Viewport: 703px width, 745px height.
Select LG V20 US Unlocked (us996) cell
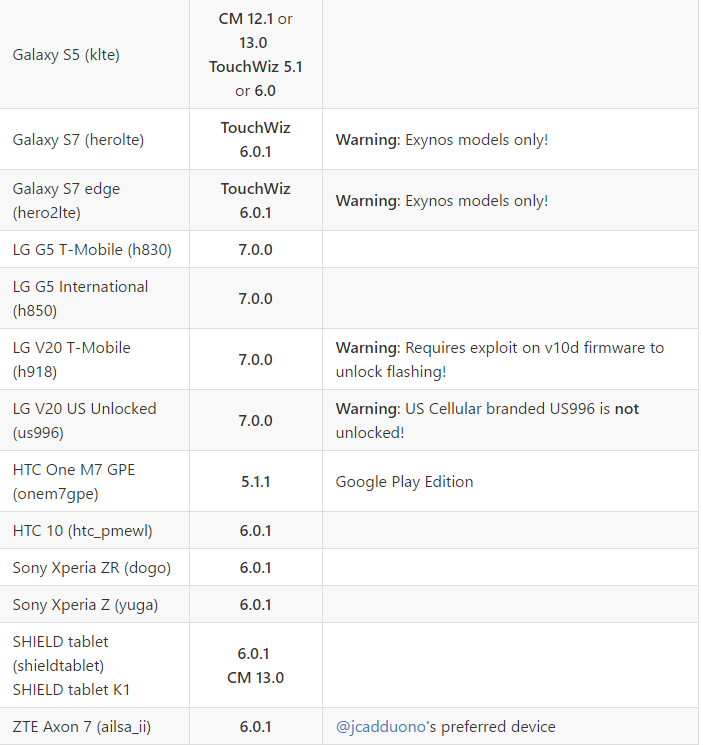pos(84,421)
